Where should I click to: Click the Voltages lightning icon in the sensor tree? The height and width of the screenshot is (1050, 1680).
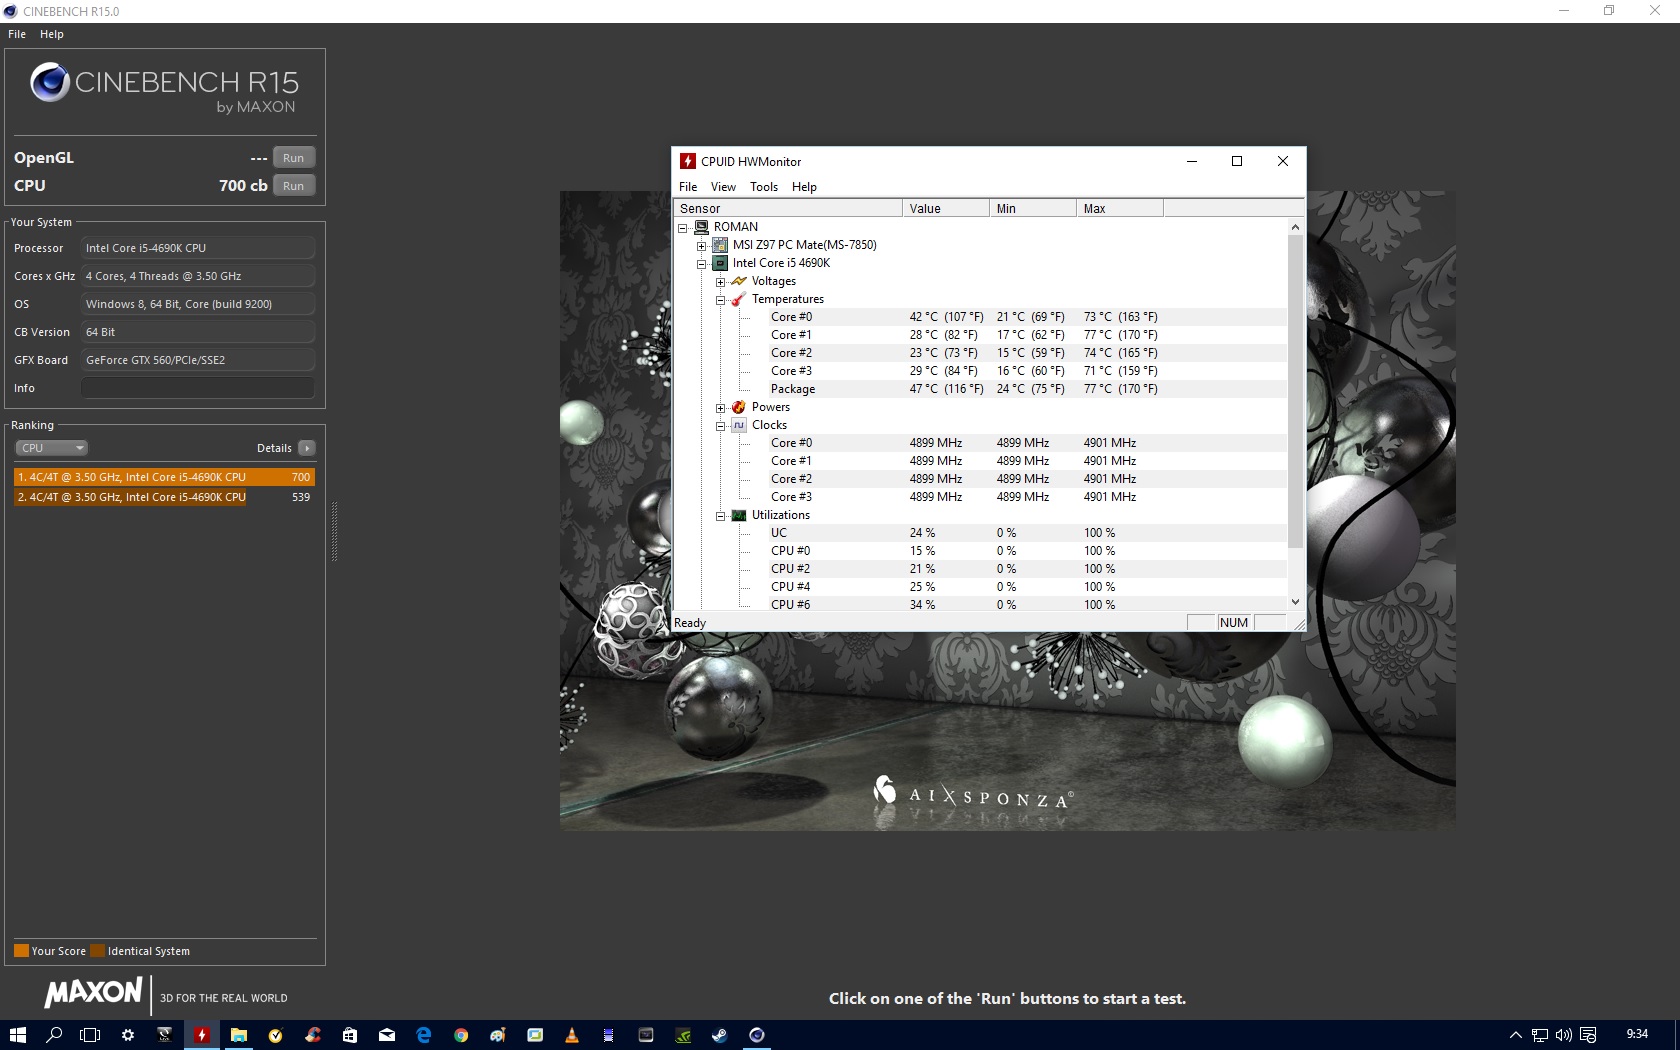coord(739,281)
